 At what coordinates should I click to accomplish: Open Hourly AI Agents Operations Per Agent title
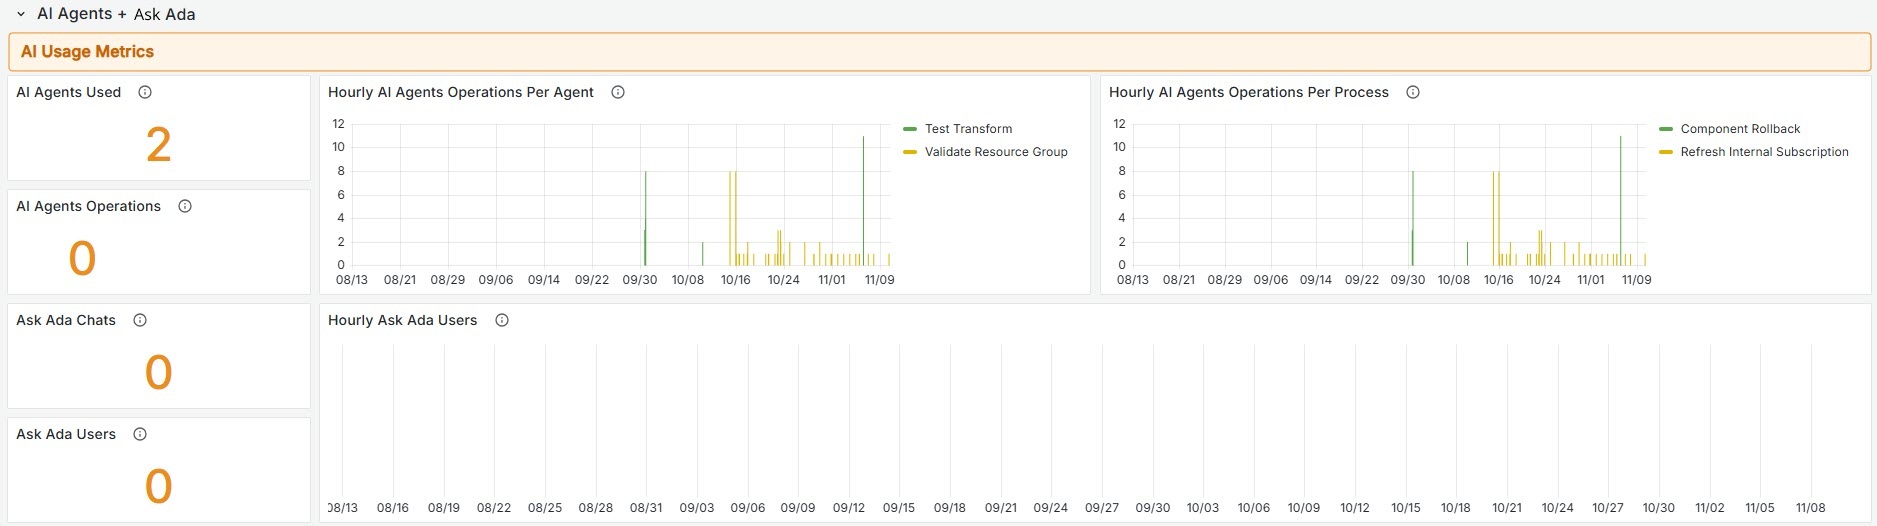pos(461,92)
